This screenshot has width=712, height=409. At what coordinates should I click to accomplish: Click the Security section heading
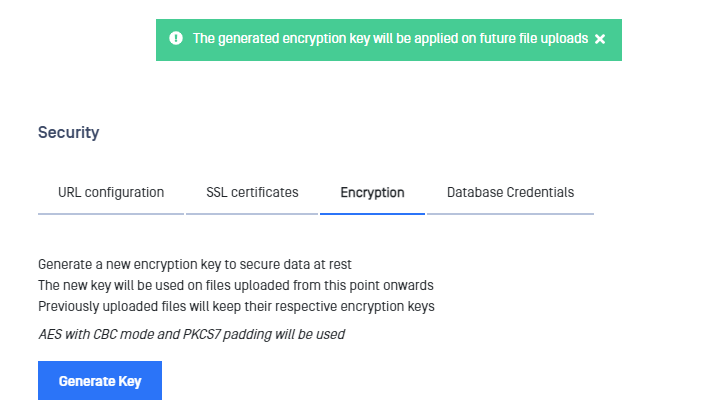(x=69, y=133)
